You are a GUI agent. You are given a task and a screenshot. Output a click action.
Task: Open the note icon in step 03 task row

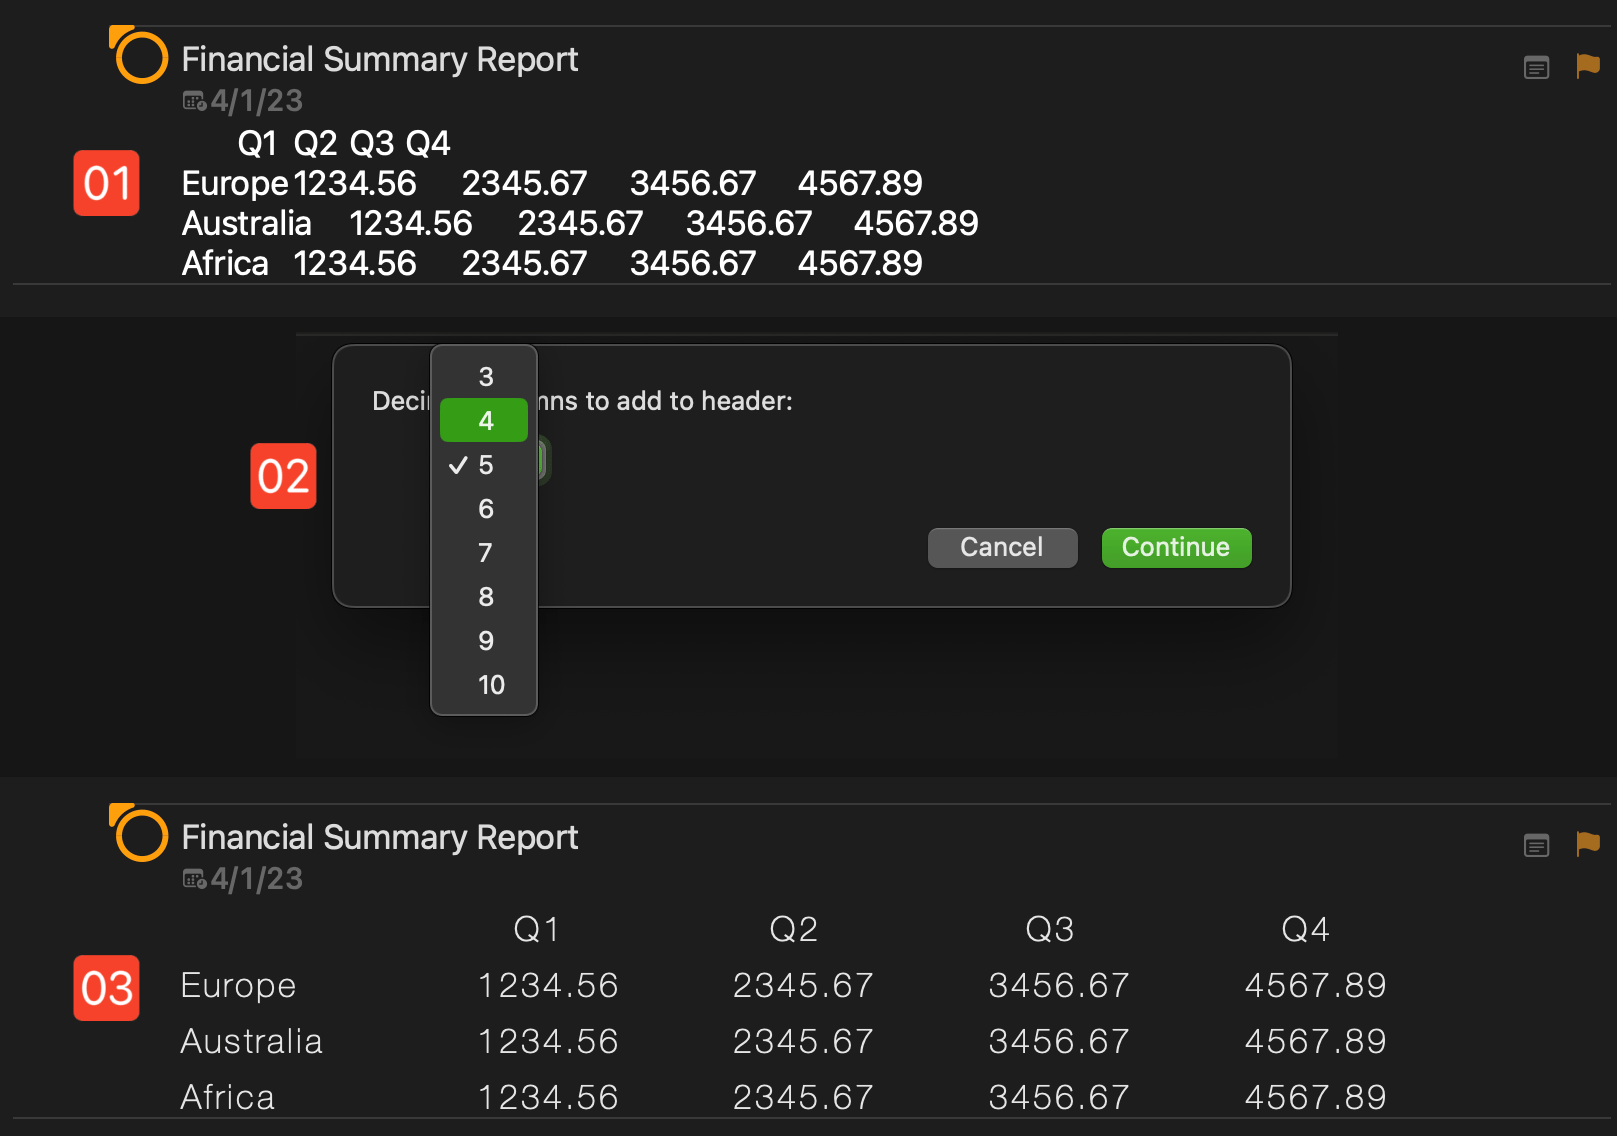[1536, 846]
